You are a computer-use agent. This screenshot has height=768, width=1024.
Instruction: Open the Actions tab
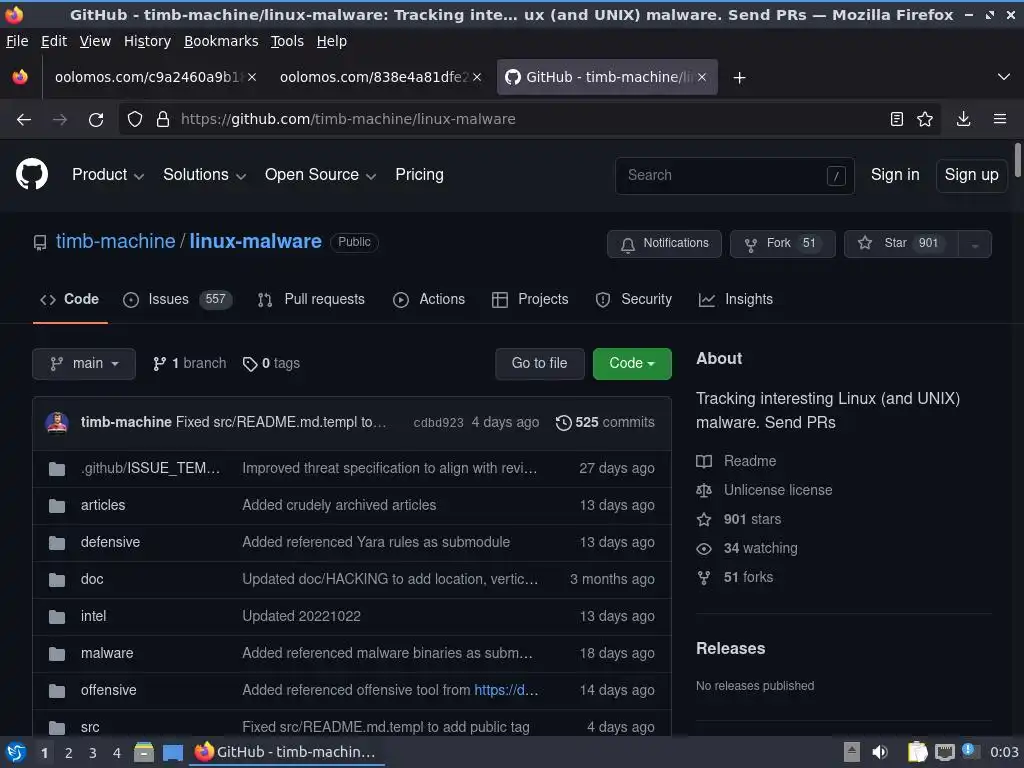point(428,300)
